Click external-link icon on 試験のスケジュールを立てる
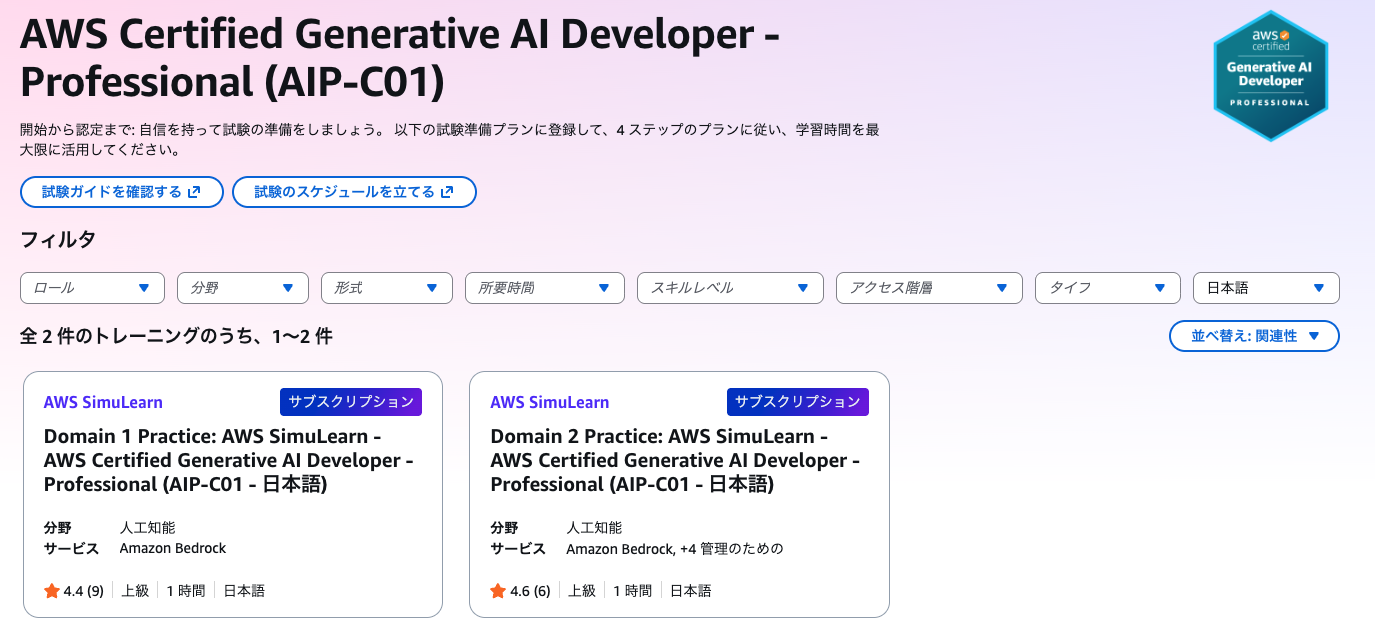 [x=447, y=192]
